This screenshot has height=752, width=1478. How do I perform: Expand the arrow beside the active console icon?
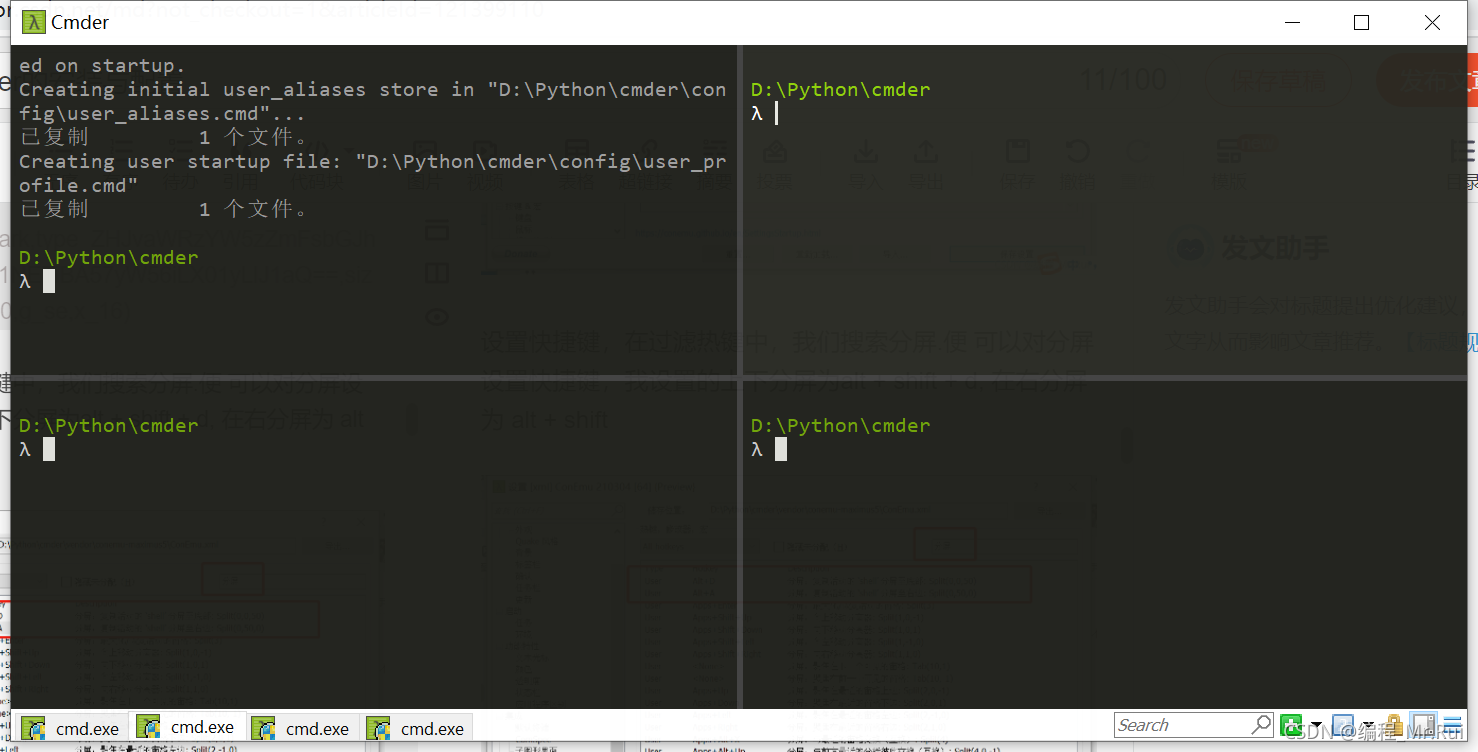1368,725
